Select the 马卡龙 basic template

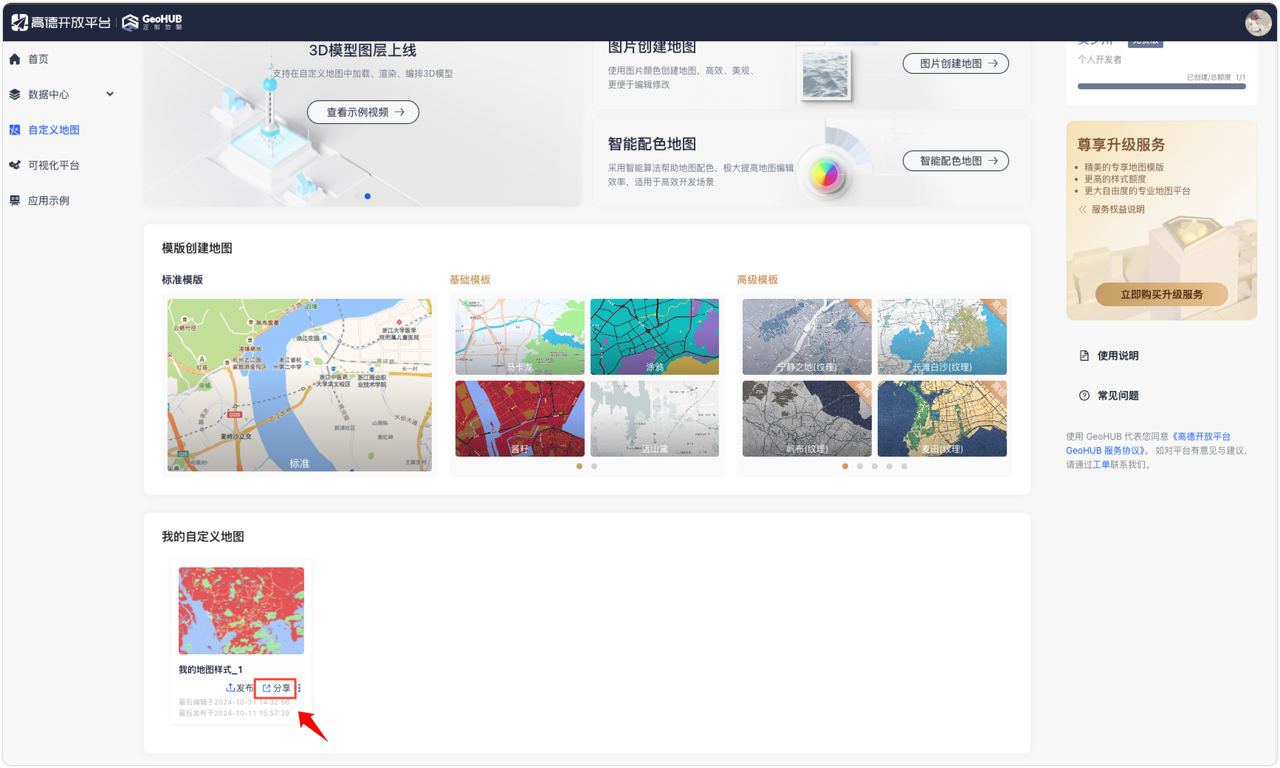coord(520,337)
